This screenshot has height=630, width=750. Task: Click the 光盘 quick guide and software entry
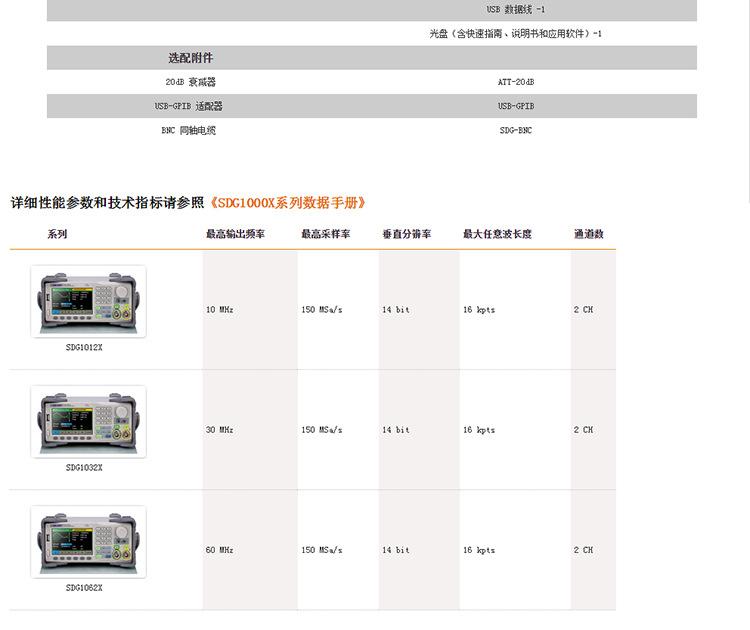pos(516,33)
